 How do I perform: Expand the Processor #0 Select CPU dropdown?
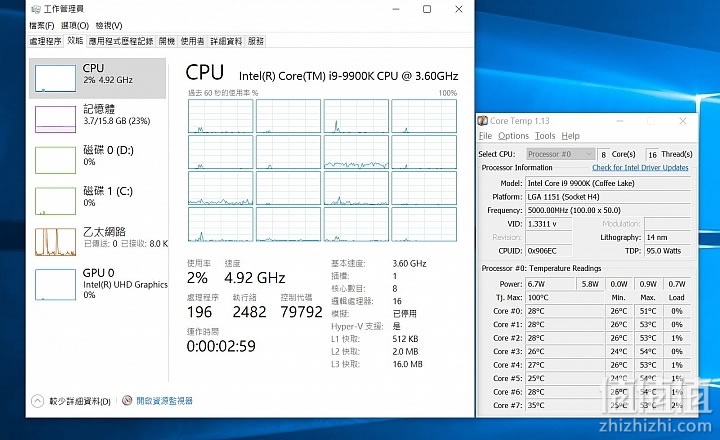point(560,154)
